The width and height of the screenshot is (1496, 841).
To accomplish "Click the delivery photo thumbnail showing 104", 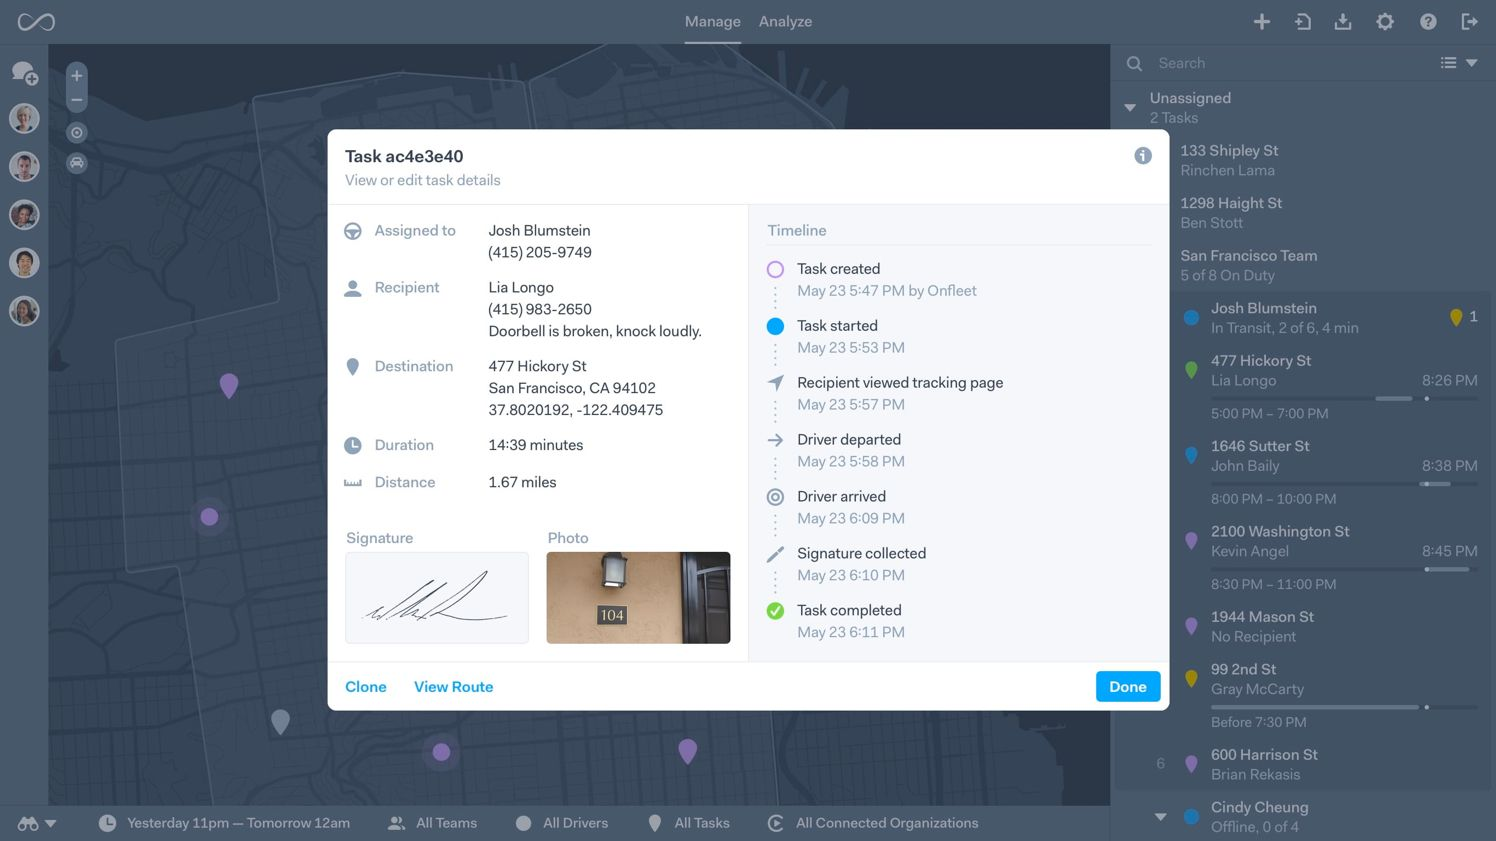I will 638,597.
